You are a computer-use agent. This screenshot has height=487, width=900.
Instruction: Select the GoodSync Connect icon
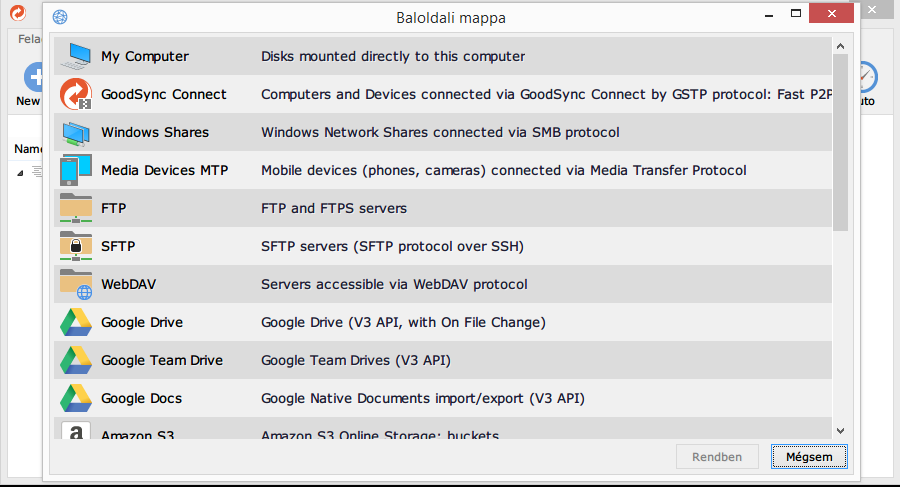tap(76, 94)
